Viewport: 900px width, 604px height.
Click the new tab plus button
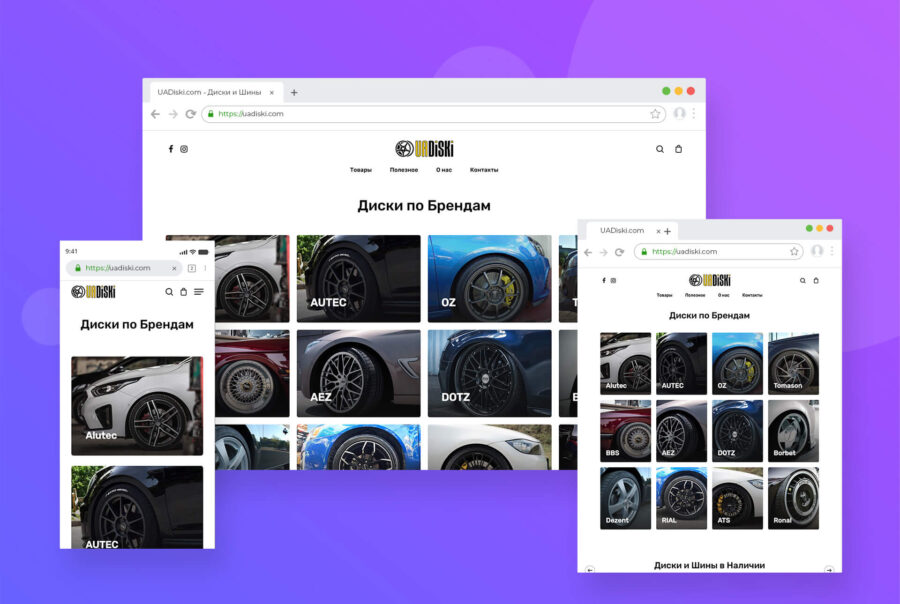coord(294,91)
